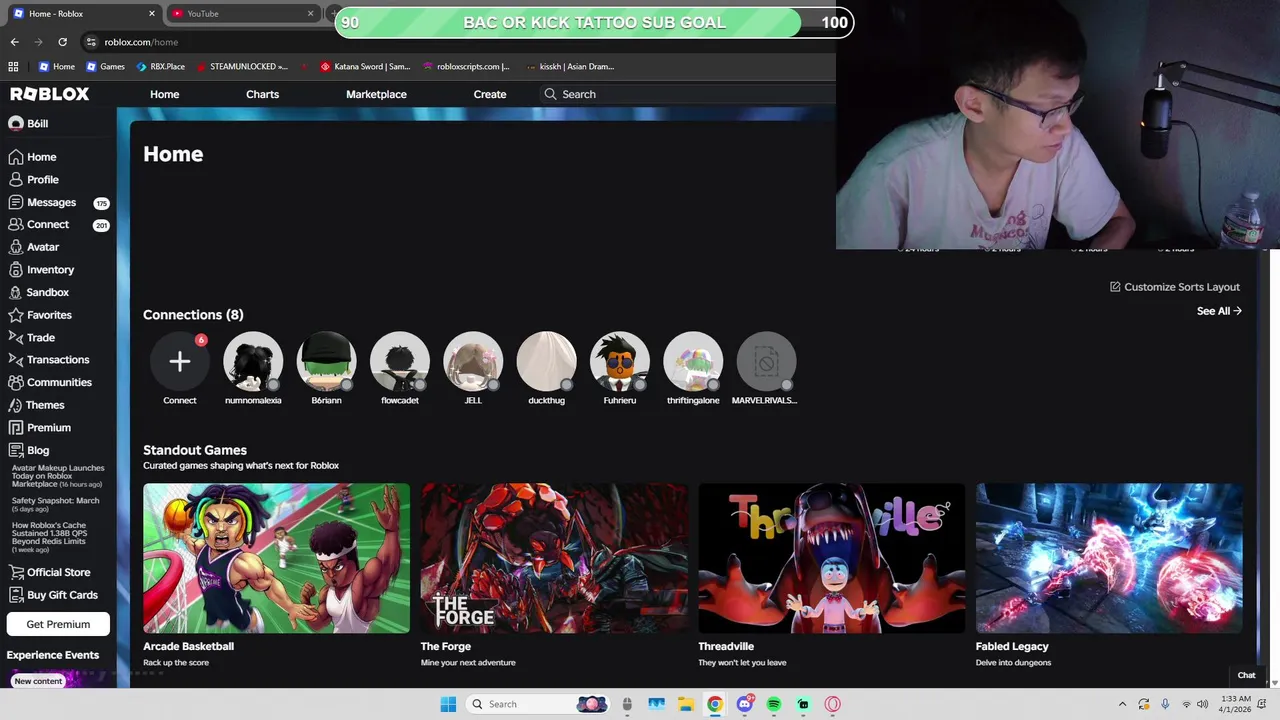
Task: Open the Katana Sword bookmark
Action: 365,66
